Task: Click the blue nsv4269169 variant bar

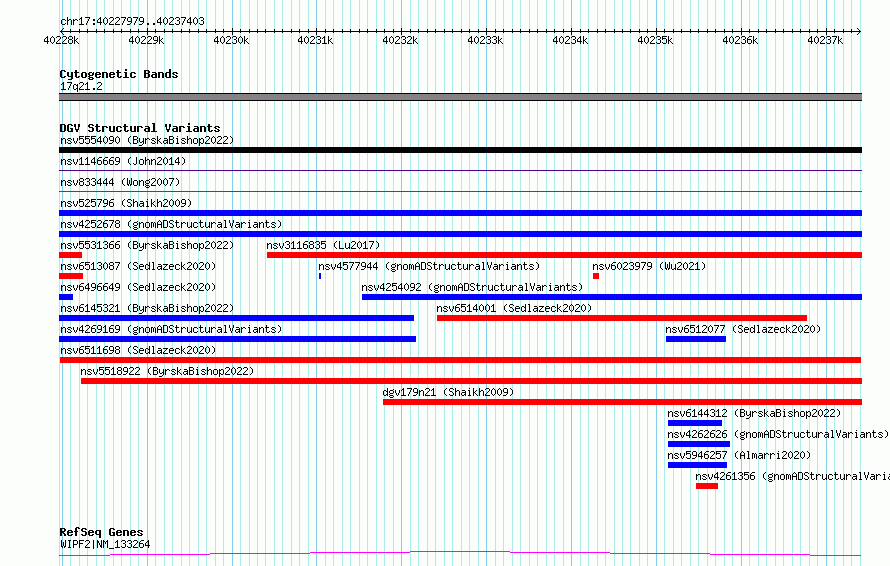Action: point(237,339)
